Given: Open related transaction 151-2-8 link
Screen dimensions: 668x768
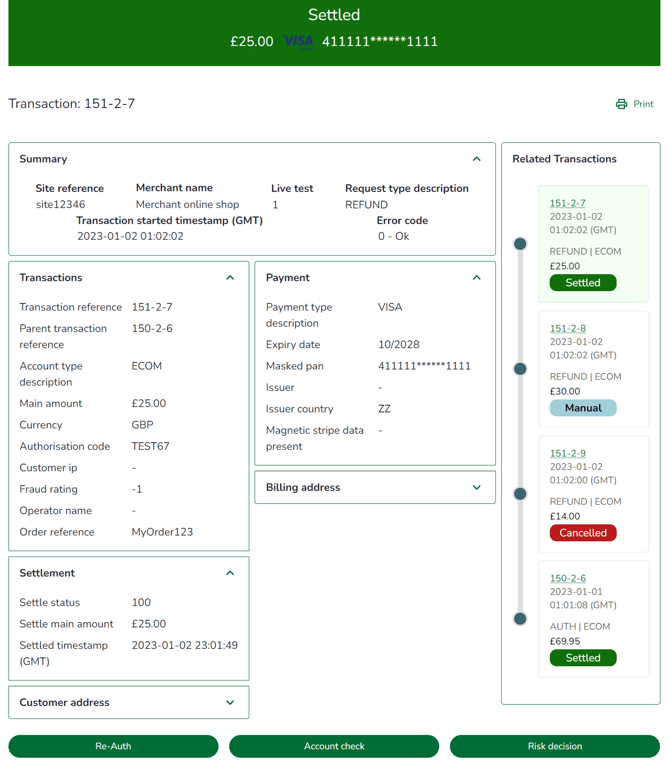Looking at the screenshot, I should click(x=568, y=329).
